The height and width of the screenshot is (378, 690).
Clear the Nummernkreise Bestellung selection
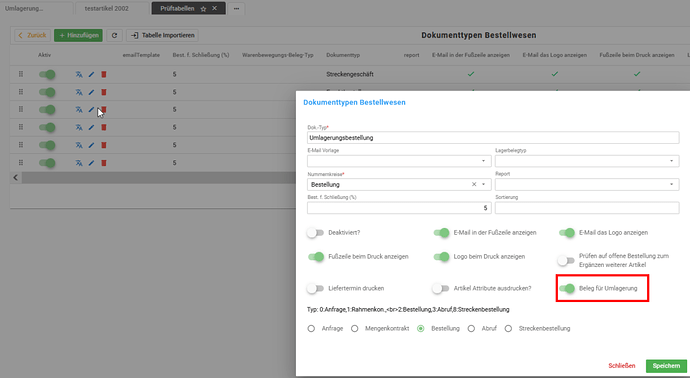tap(474, 184)
